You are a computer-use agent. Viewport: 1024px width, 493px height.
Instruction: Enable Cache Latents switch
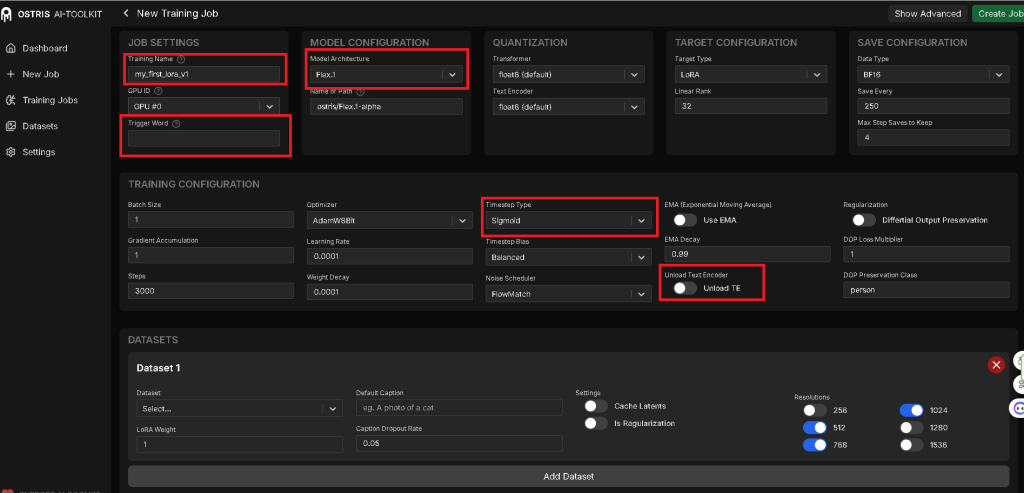(596, 406)
